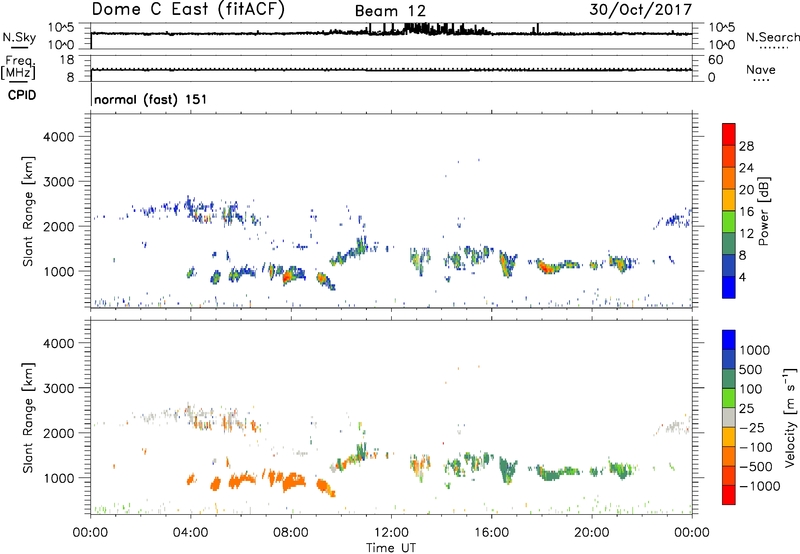Click the "24" tick on Power color bar
The image size is (800, 554).
click(x=746, y=168)
